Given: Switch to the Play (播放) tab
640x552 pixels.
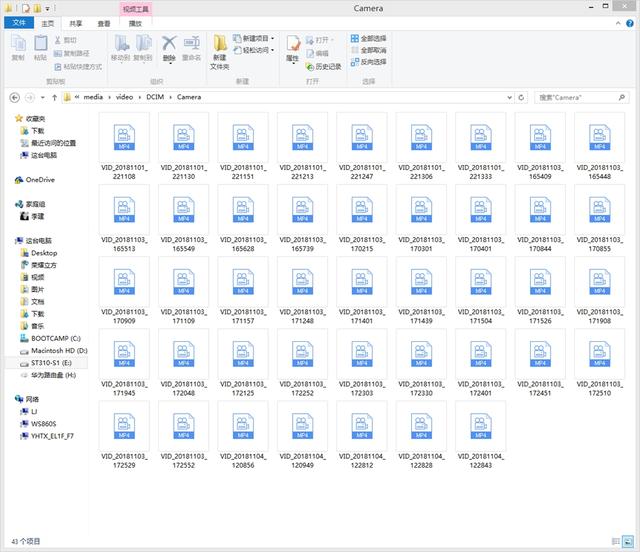Looking at the screenshot, I should pos(136,24).
